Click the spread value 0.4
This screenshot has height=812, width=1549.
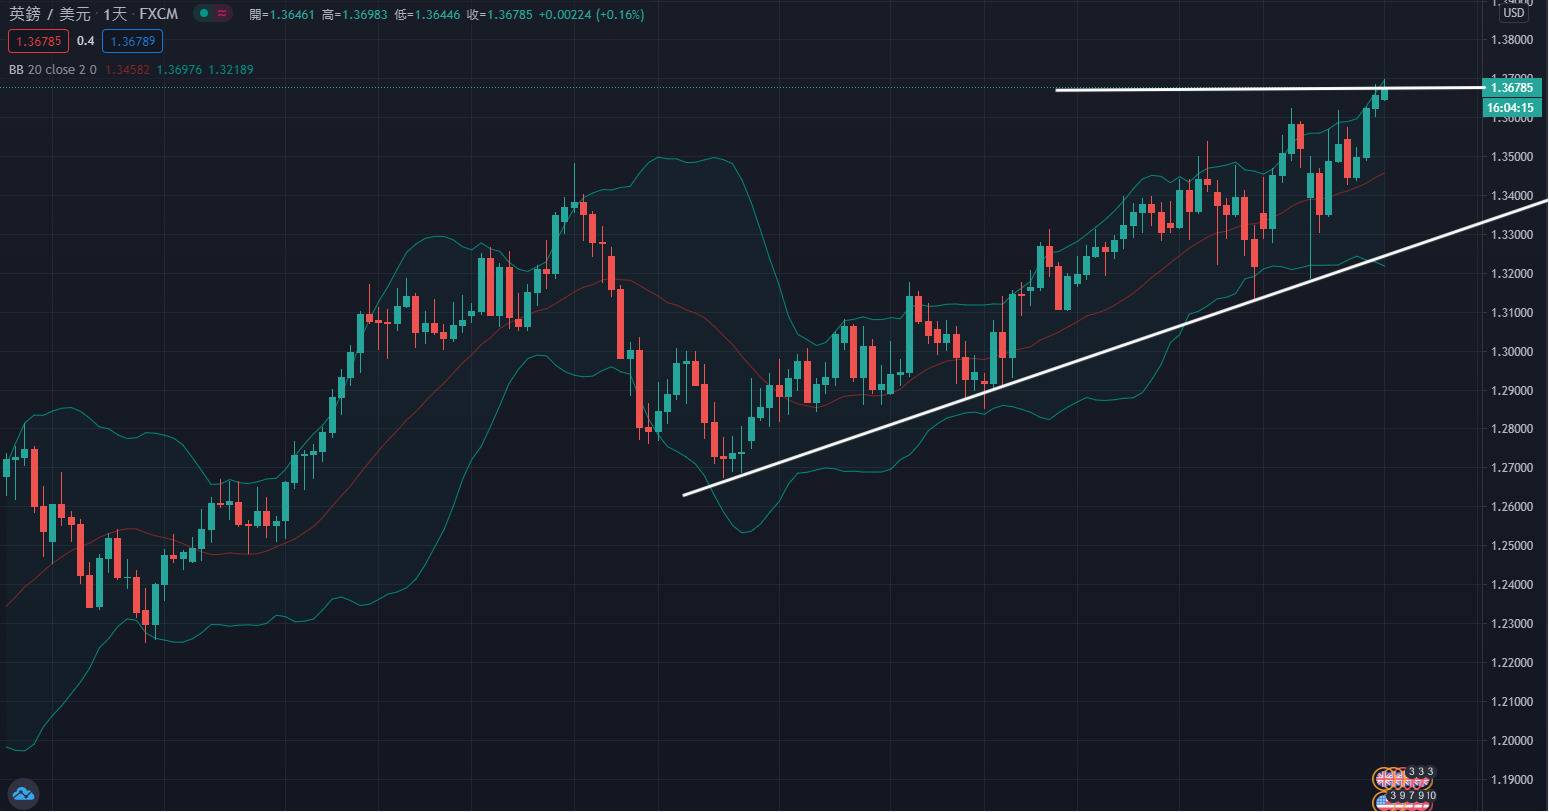[85, 41]
